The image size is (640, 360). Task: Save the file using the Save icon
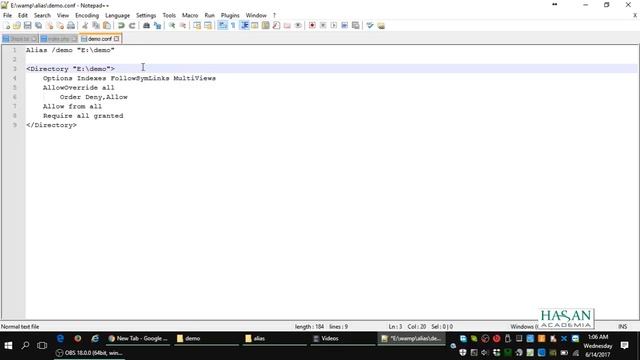coord(27,26)
